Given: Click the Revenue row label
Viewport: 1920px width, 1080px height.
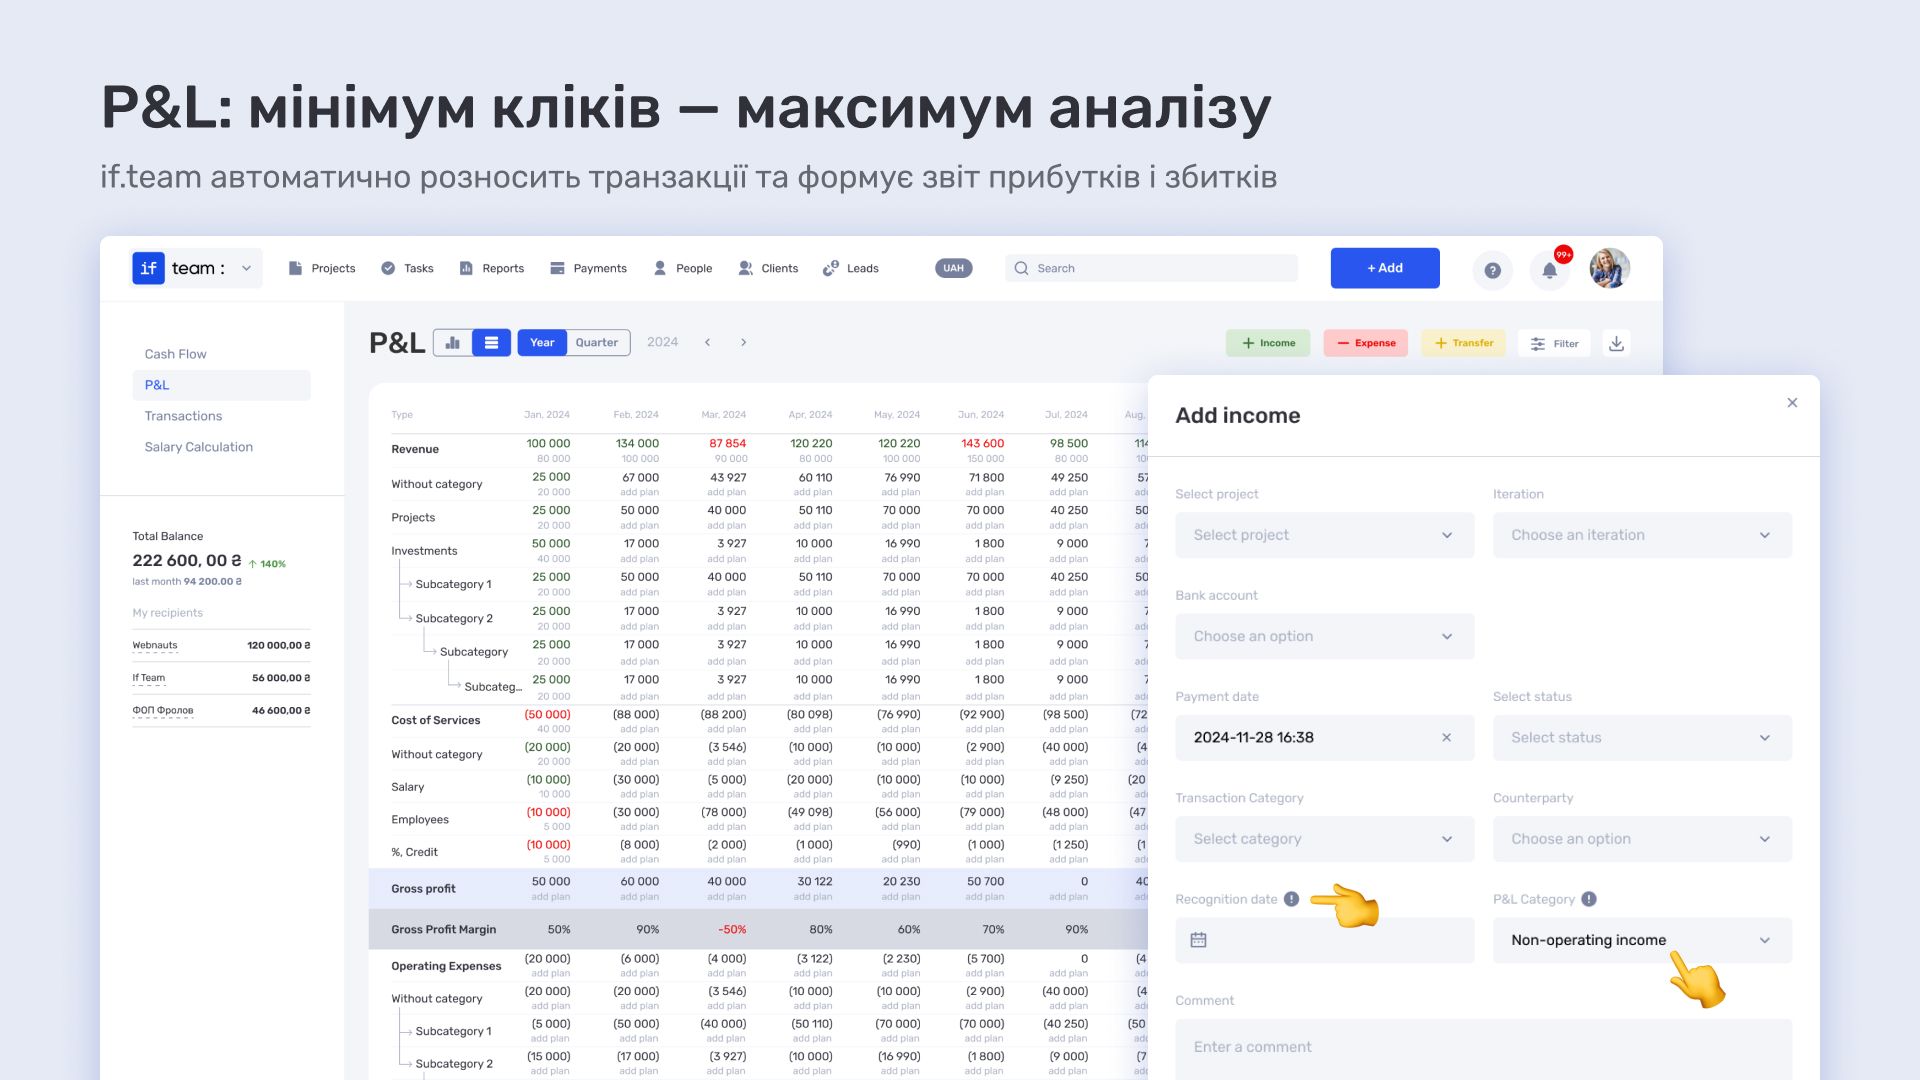Looking at the screenshot, I should point(415,449).
